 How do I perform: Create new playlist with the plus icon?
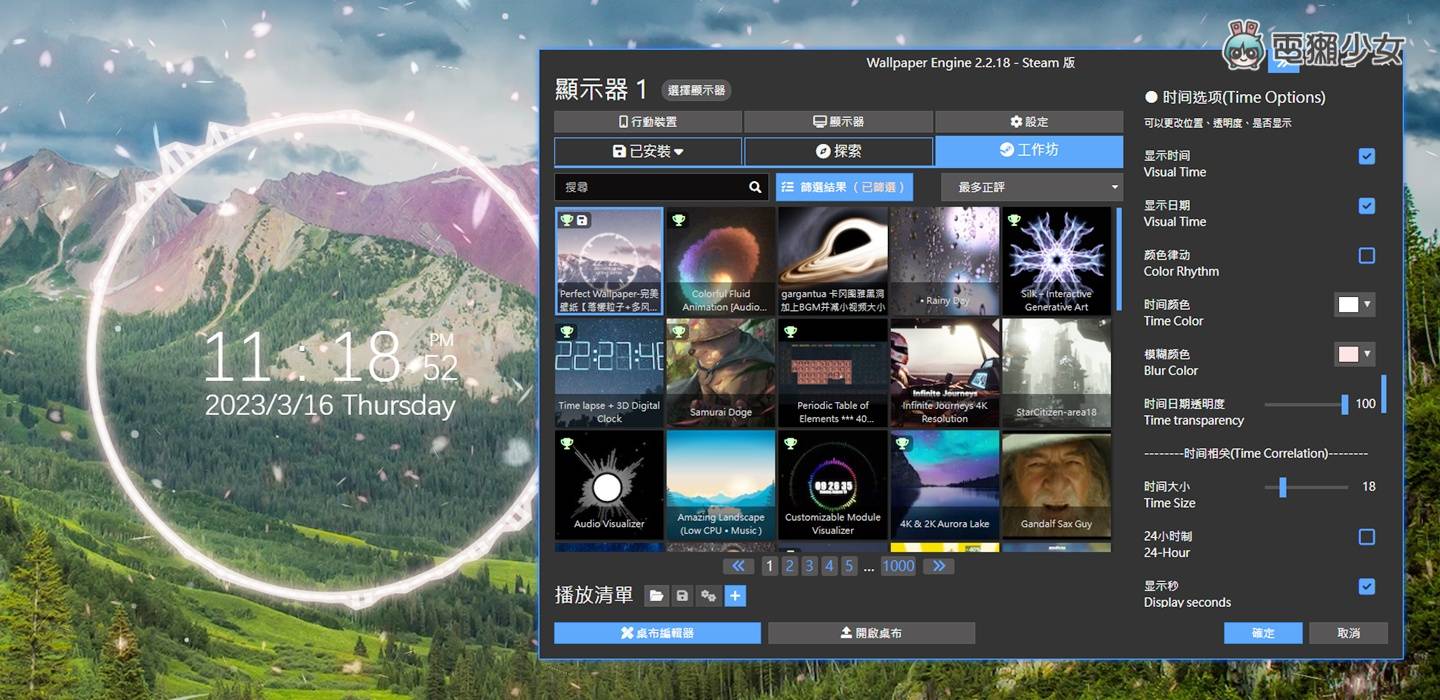[x=735, y=595]
